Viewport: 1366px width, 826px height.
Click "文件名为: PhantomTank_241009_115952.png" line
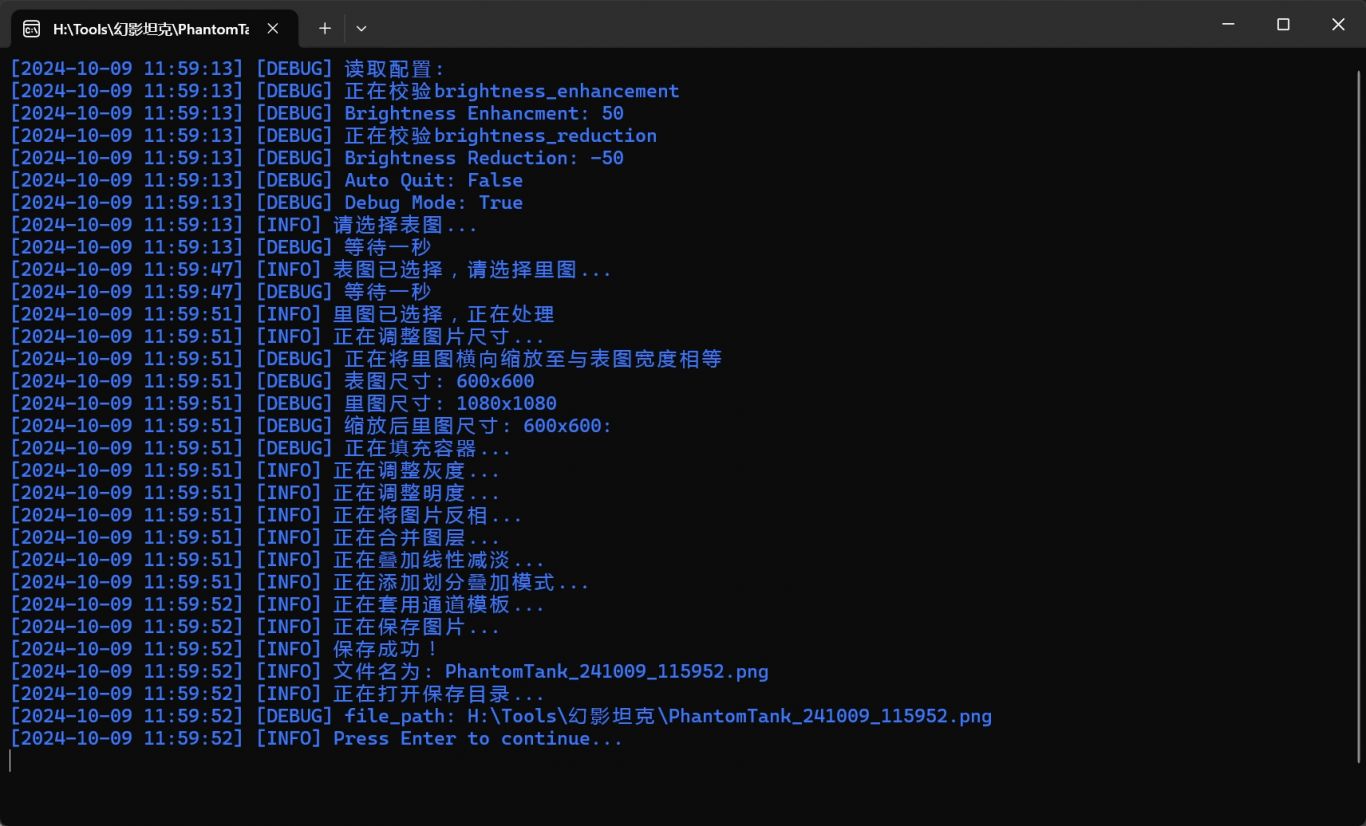(389, 672)
